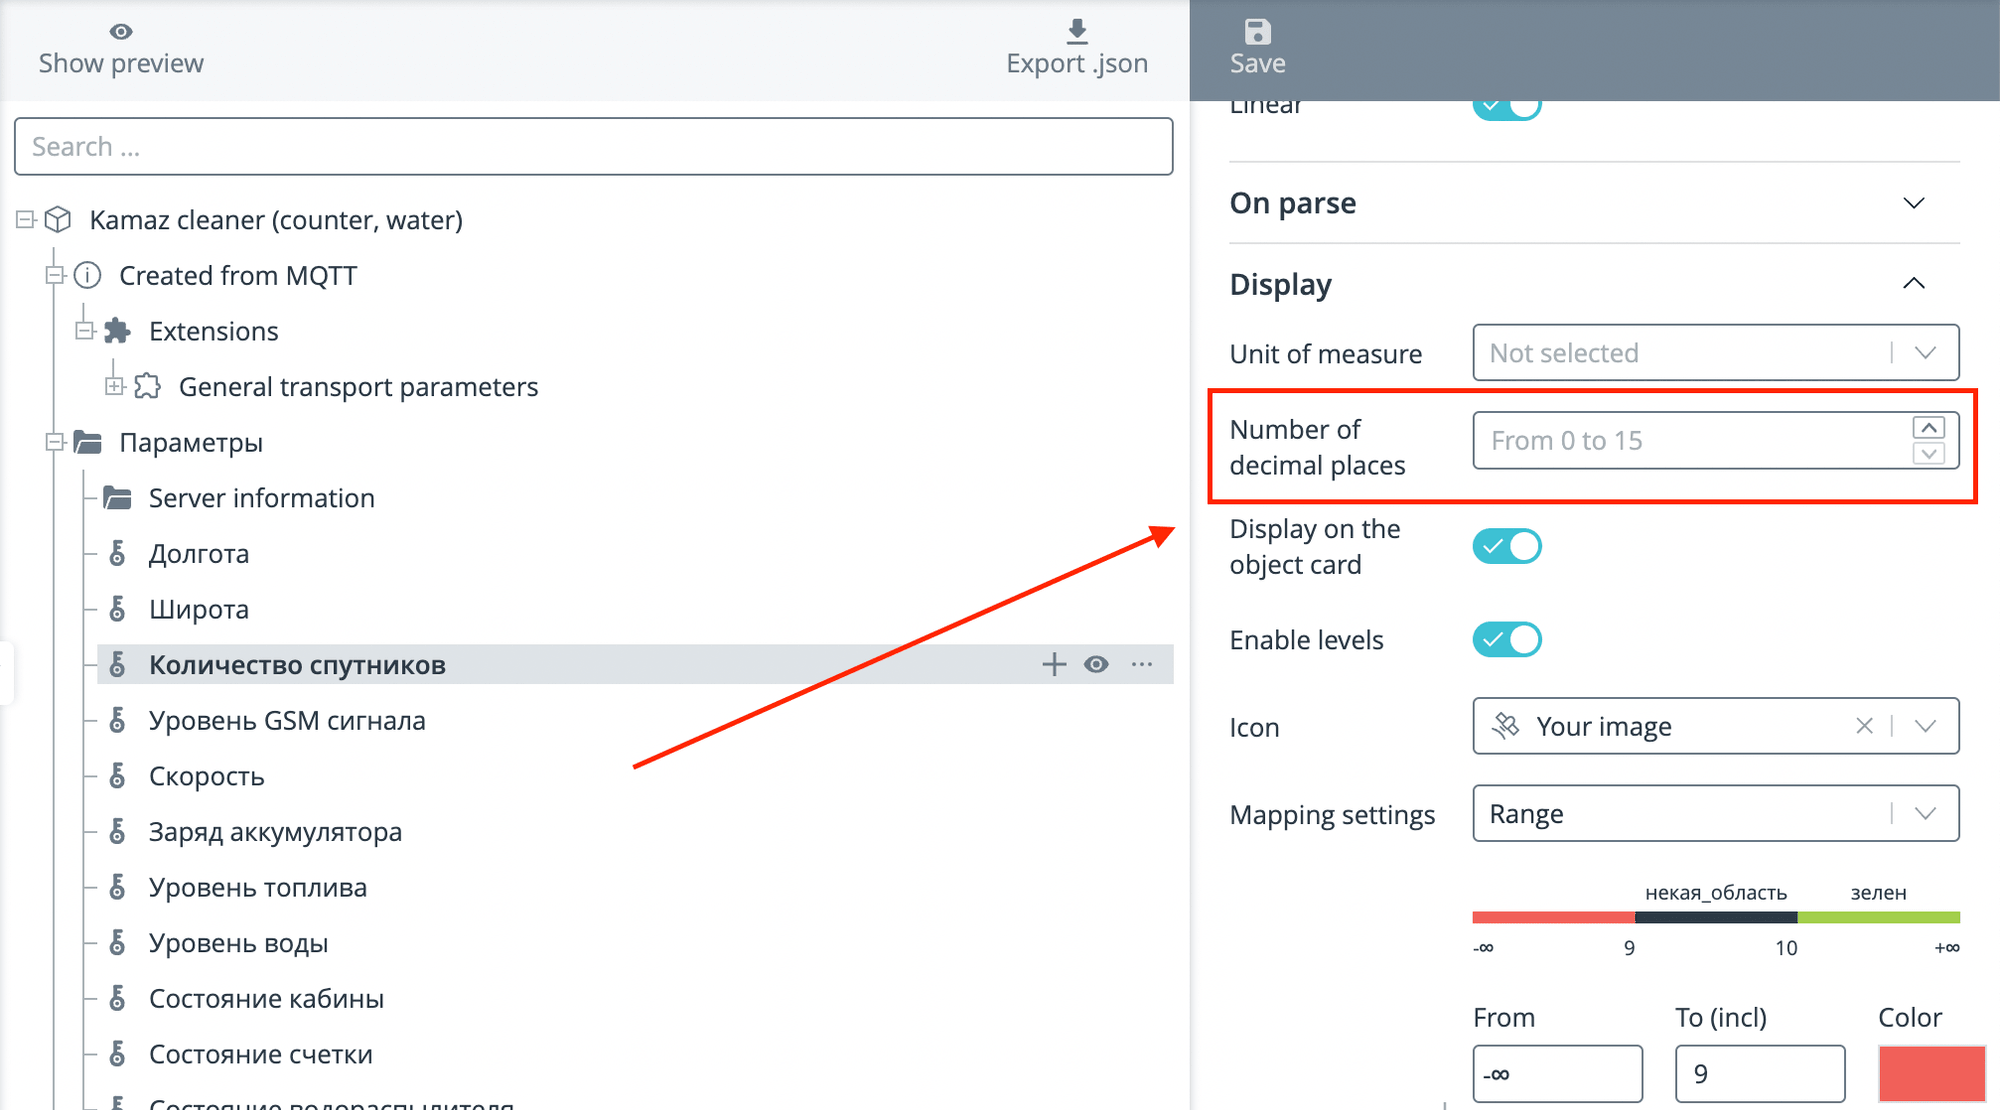Click the Server information folder icon
Image resolution: width=2000 pixels, height=1110 pixels.
click(x=118, y=497)
